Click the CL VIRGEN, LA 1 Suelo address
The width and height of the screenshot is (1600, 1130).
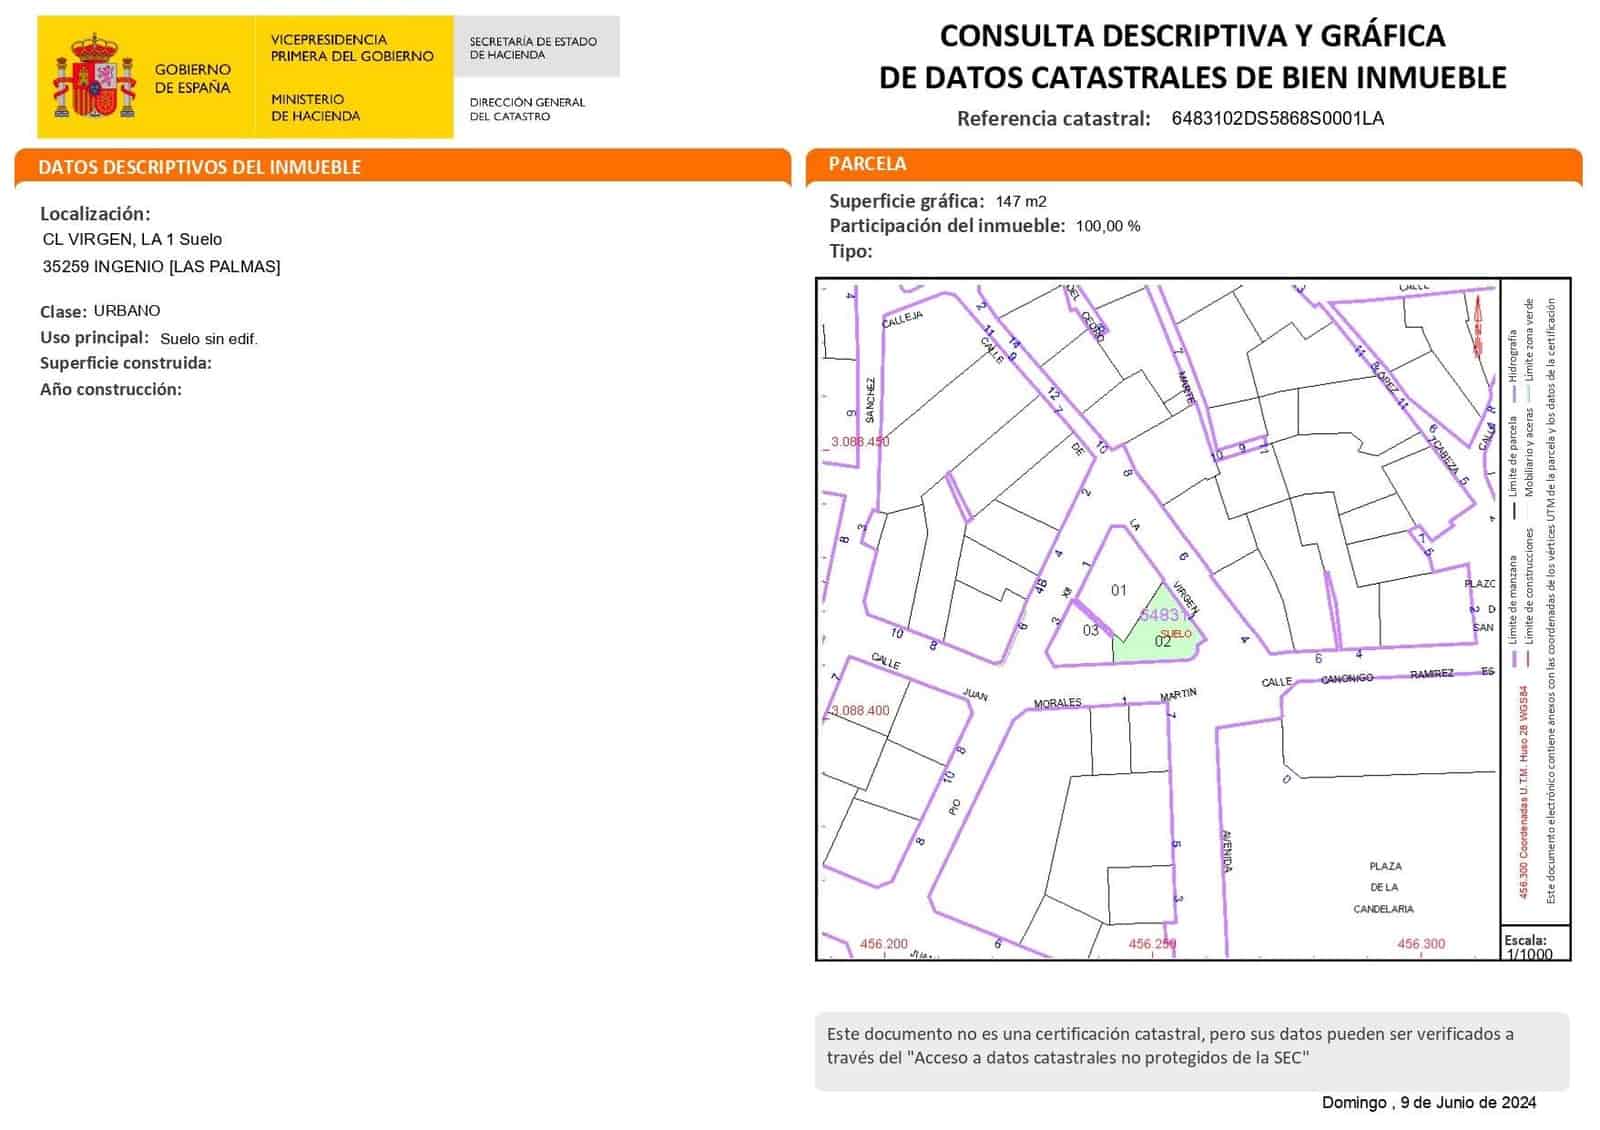tap(132, 239)
